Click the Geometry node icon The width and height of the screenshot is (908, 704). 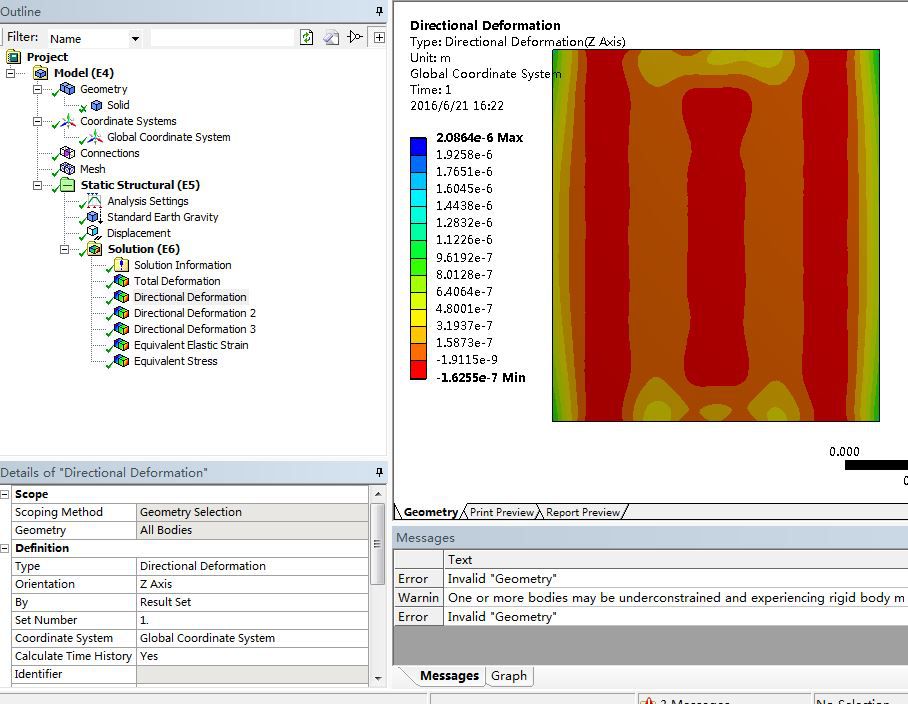tap(68, 89)
